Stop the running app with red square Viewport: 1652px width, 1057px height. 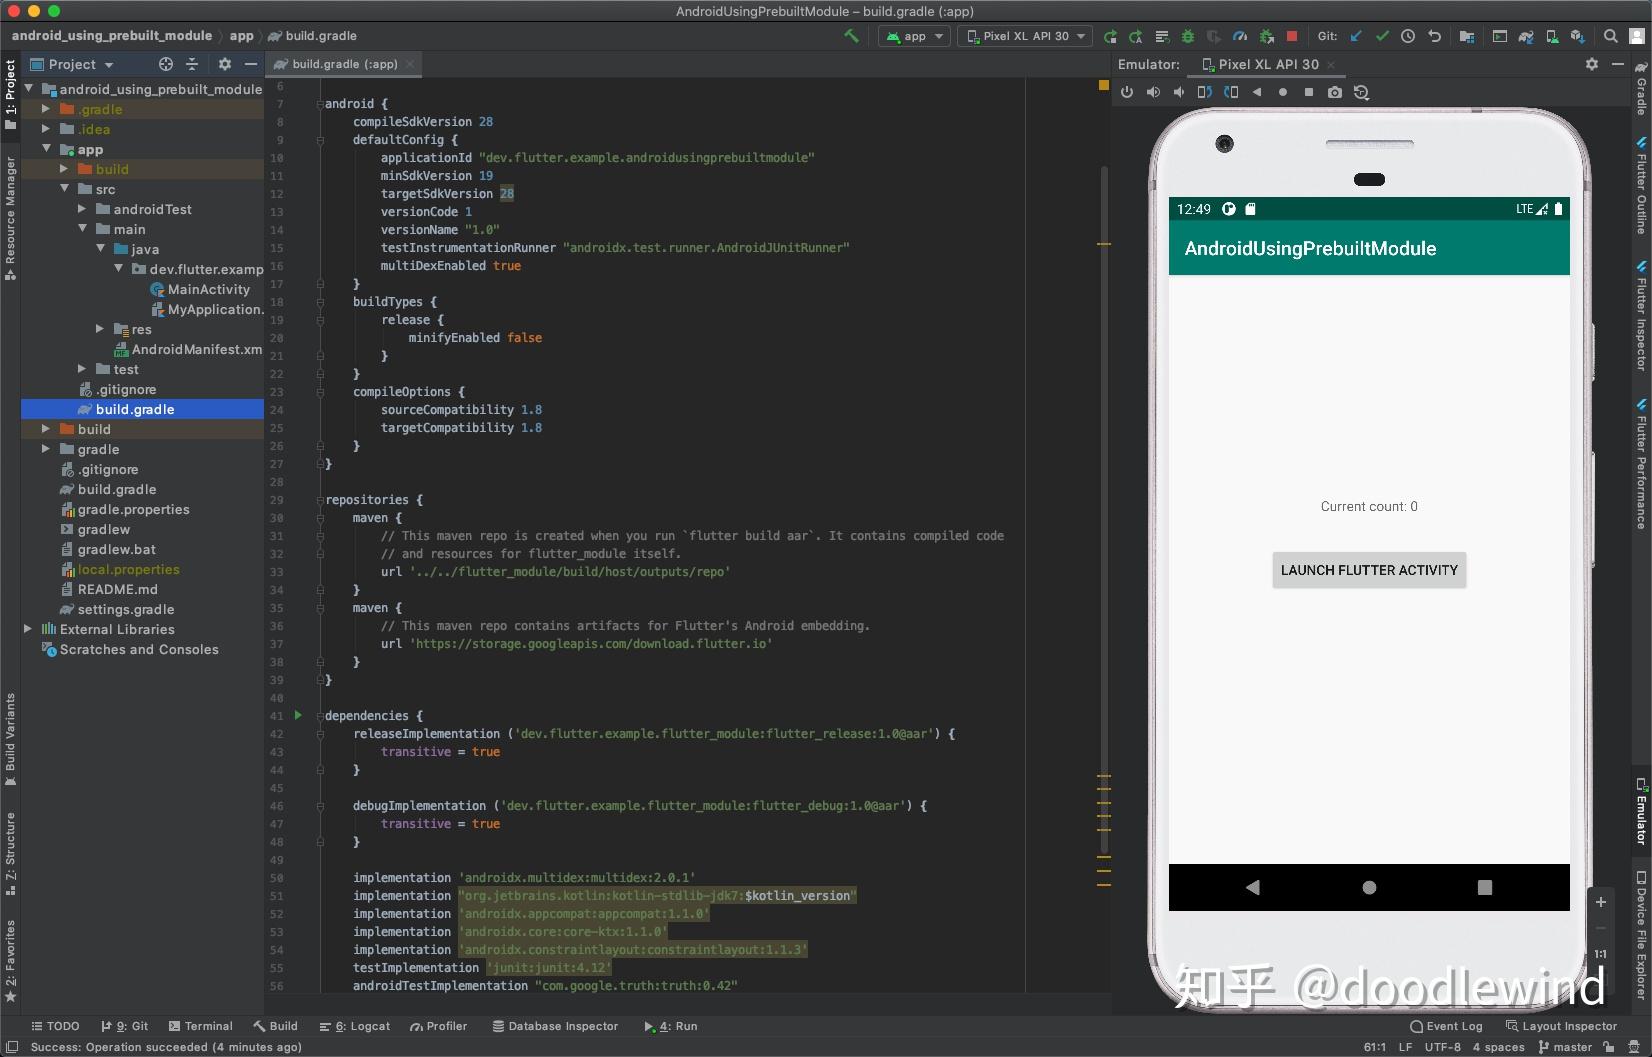(1291, 36)
